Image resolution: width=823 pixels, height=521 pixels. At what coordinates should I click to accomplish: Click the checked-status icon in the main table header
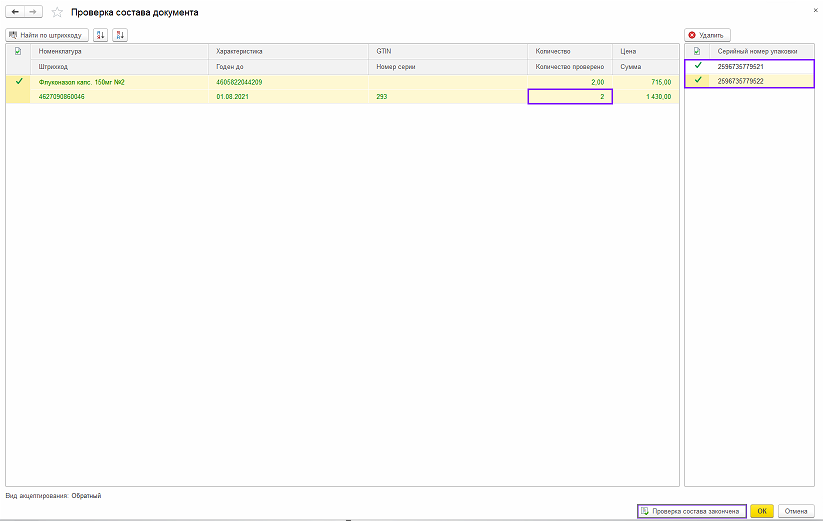(18, 50)
